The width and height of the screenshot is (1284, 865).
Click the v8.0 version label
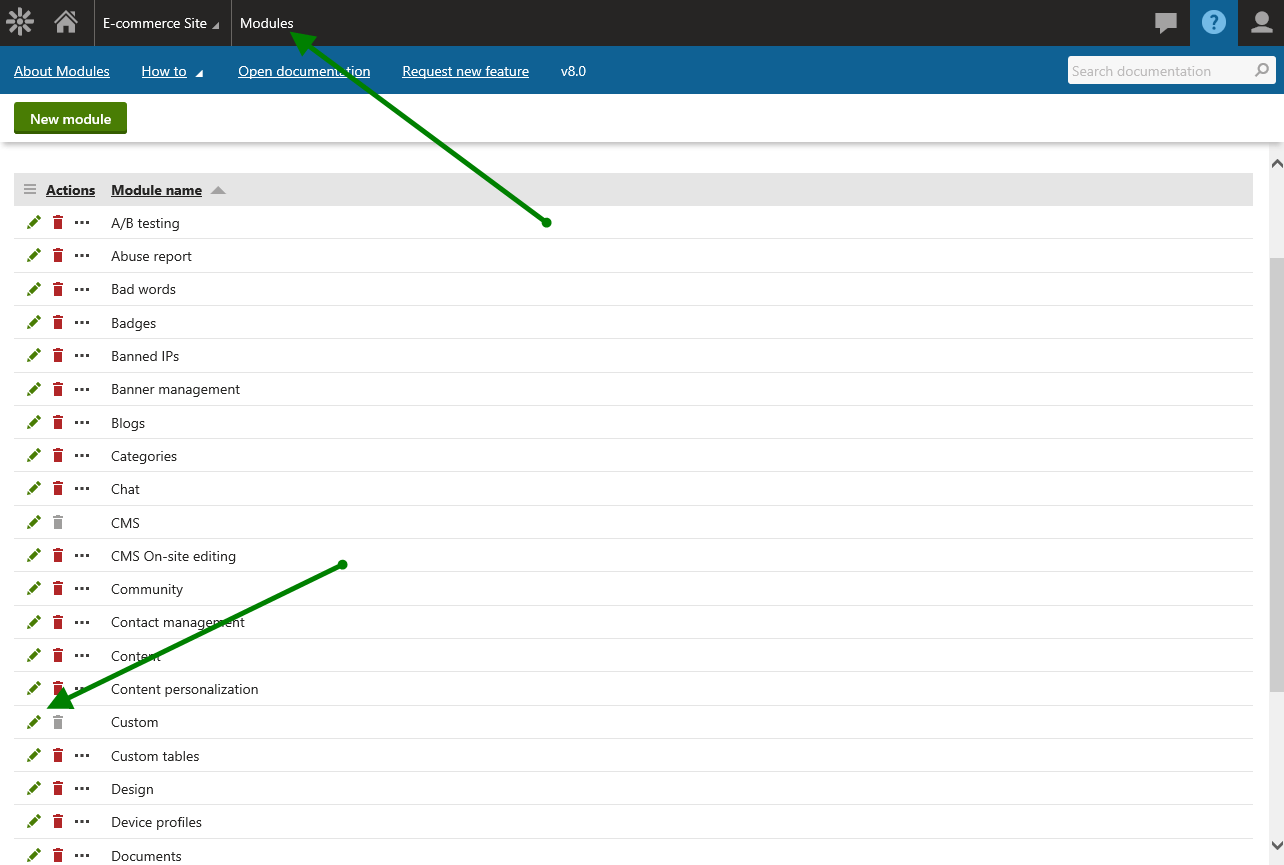tap(573, 71)
